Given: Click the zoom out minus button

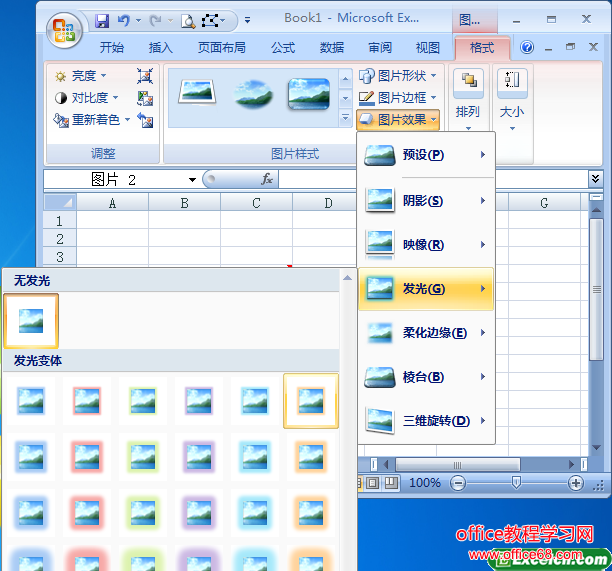Looking at the screenshot, I should (457, 483).
